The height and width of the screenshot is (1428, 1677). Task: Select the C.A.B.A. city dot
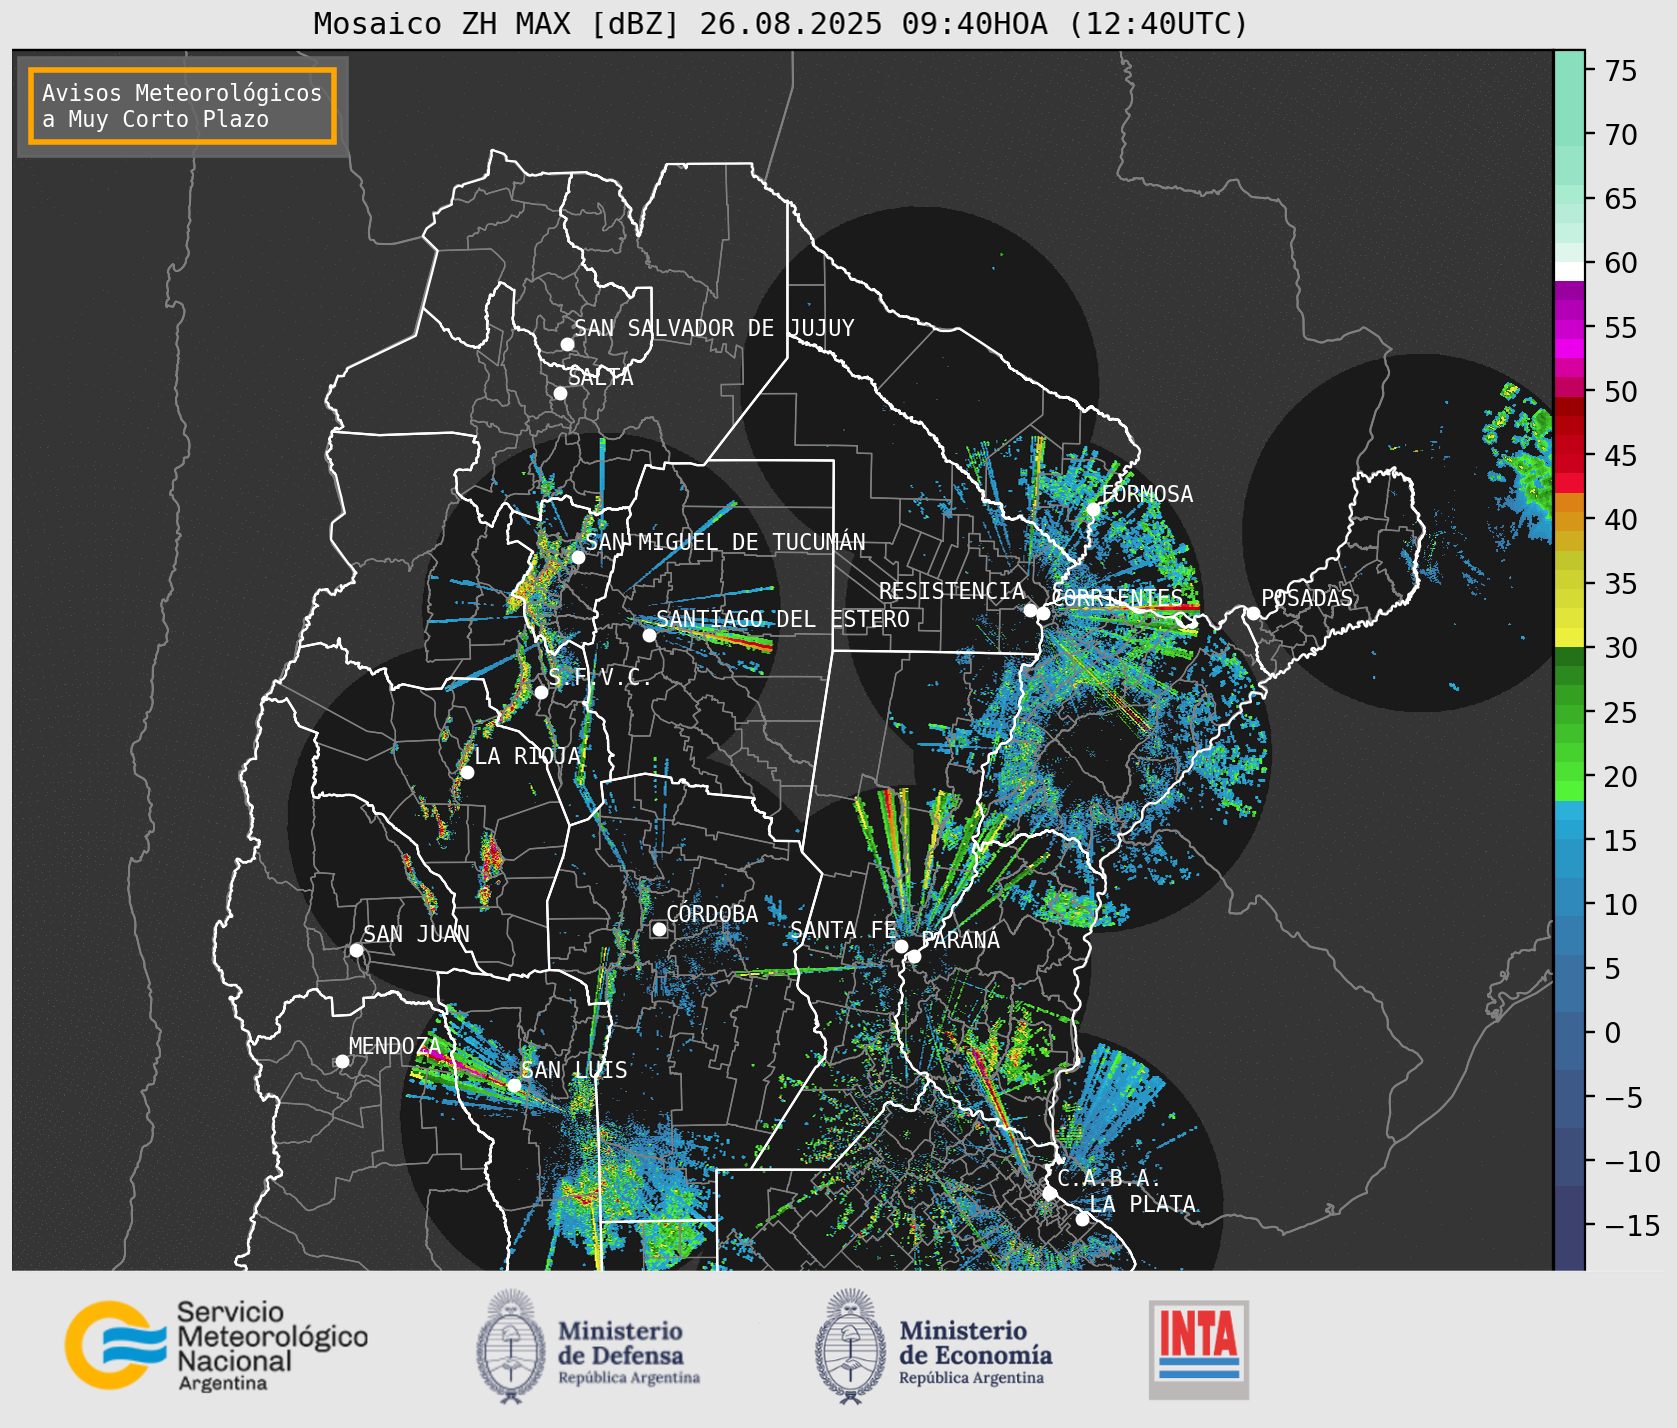click(1049, 1193)
